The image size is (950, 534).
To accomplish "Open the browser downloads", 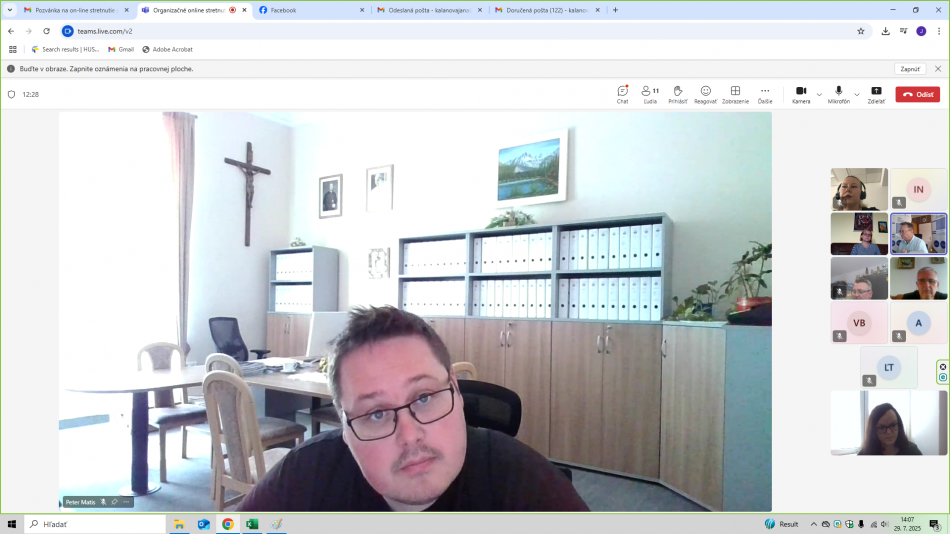I will coord(885,31).
